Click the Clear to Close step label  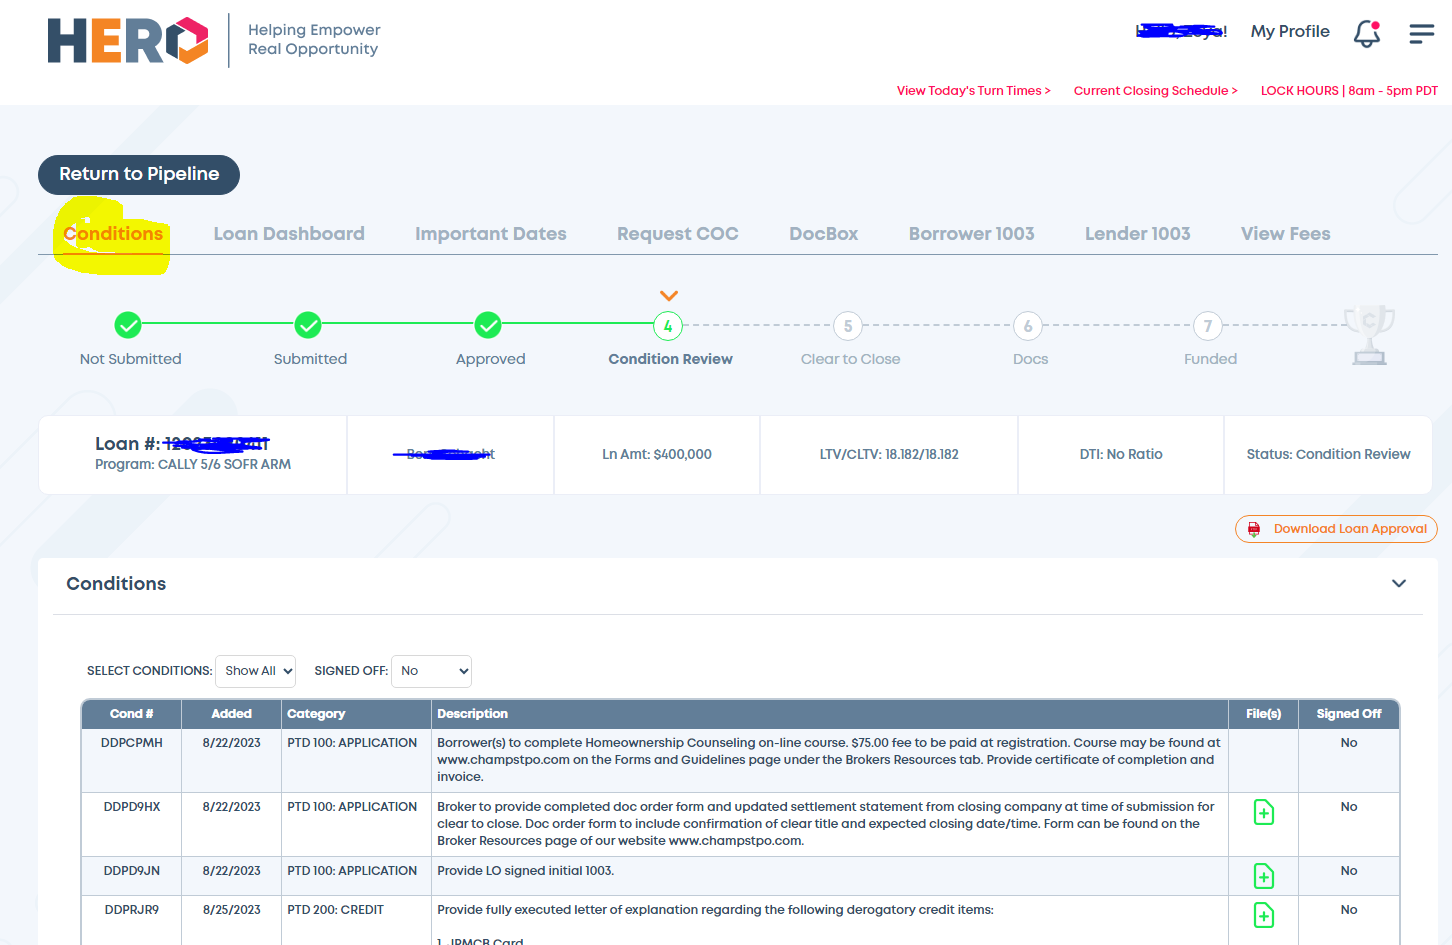tap(851, 359)
